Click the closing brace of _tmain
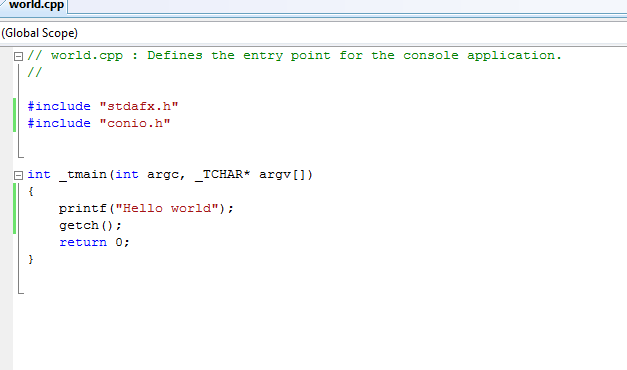 pyautogui.click(x=31, y=260)
